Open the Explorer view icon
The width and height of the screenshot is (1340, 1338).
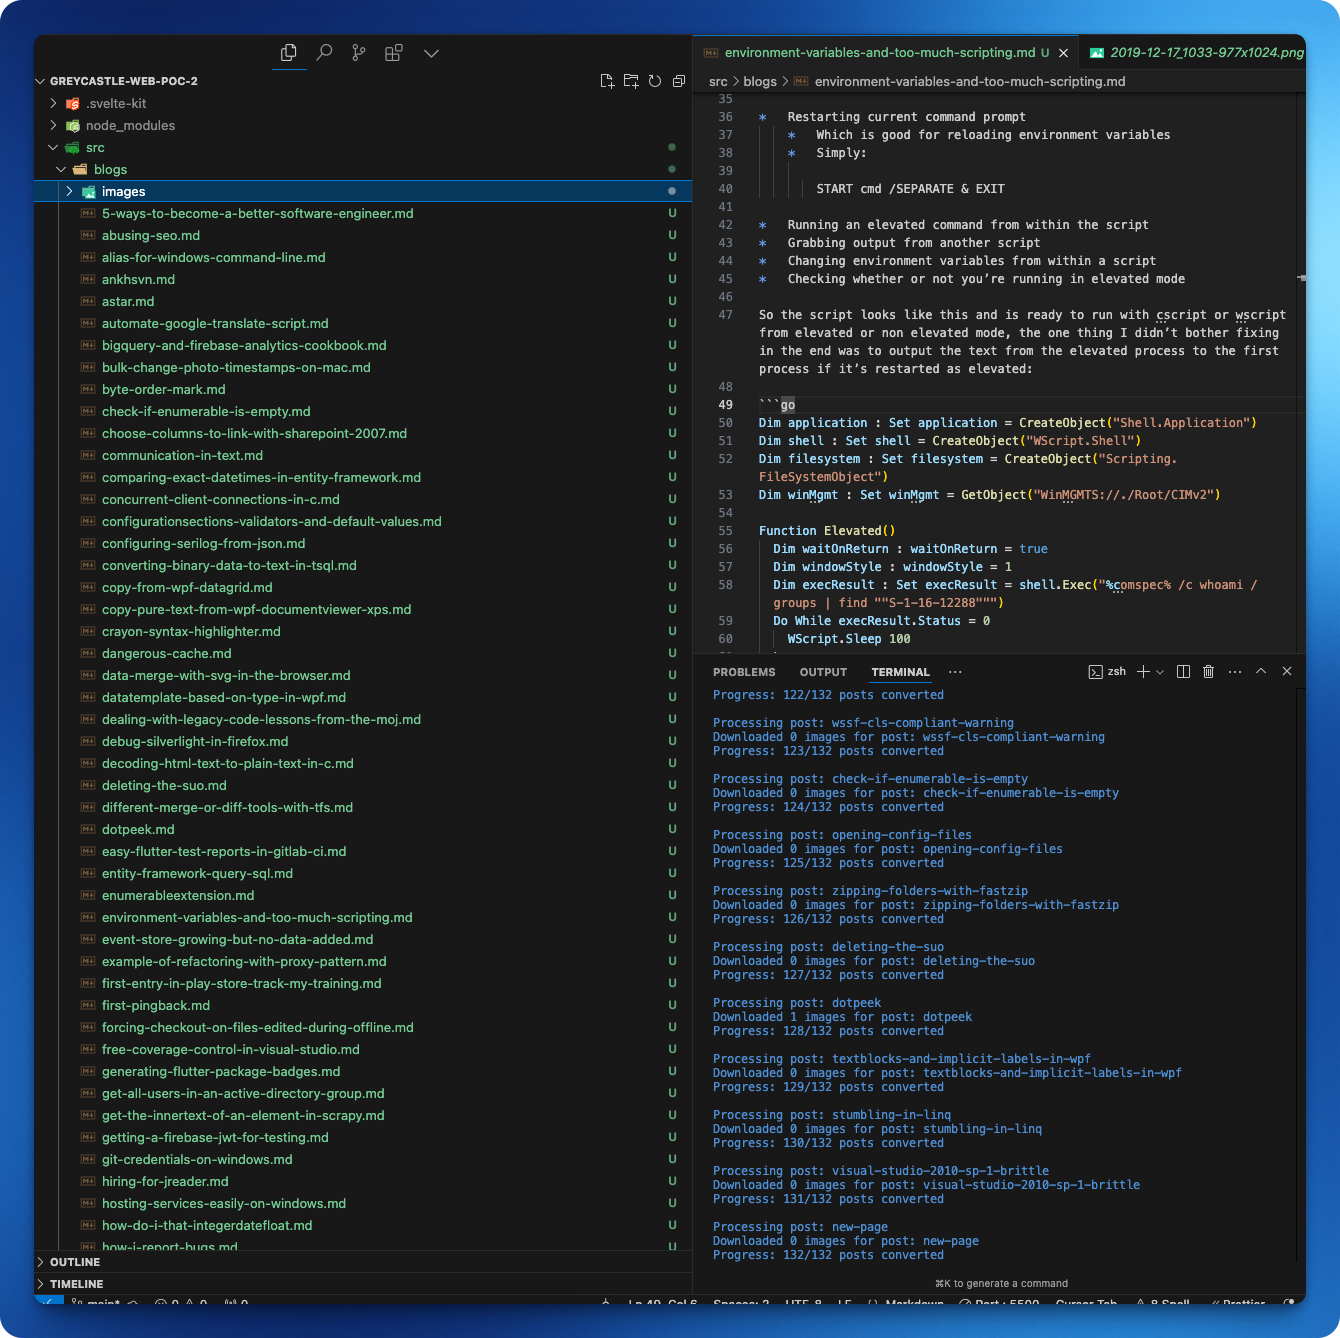289,53
